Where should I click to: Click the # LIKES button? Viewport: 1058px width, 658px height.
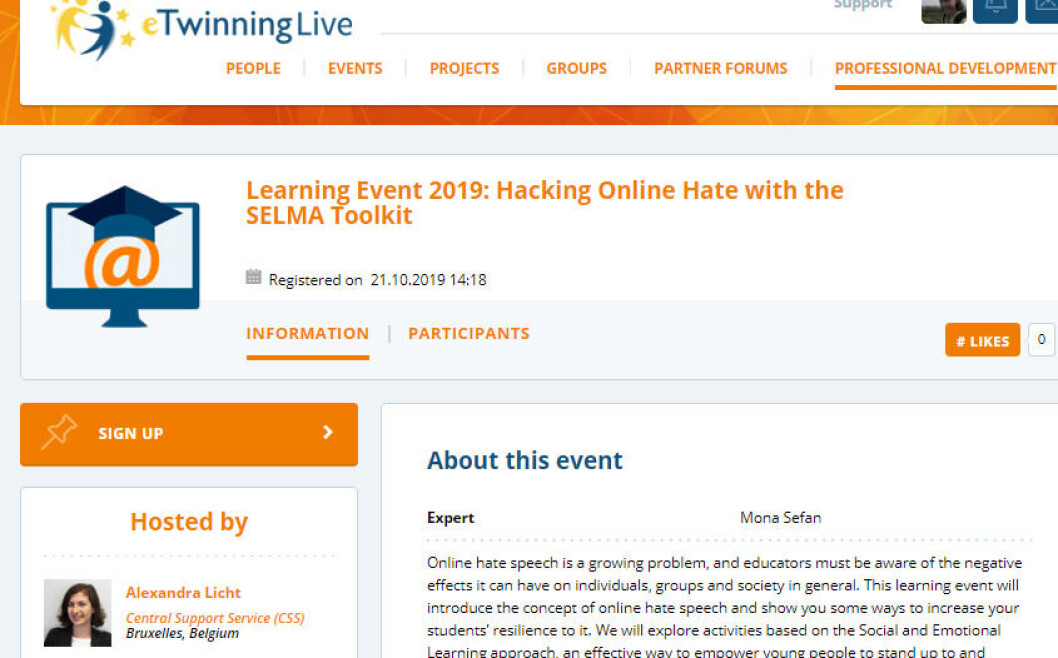[x=982, y=340]
